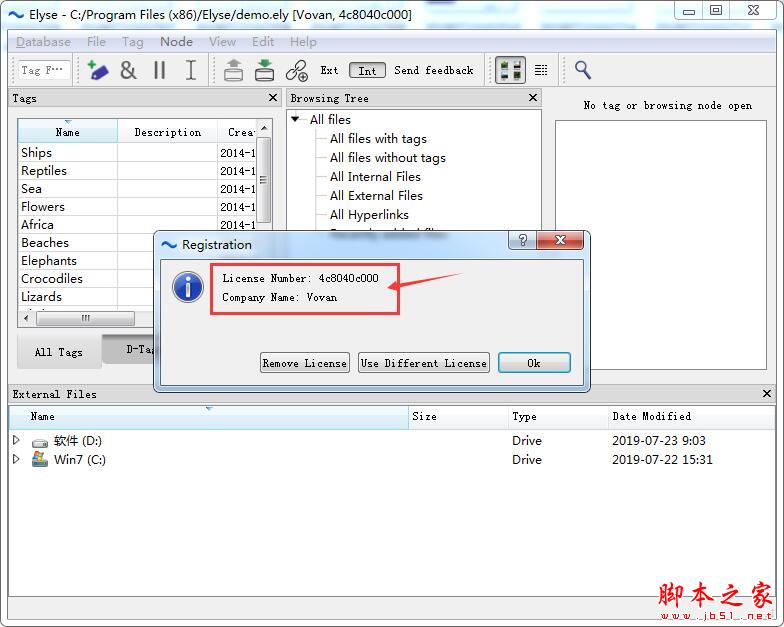Select the Crocodiles tag row

point(86,278)
